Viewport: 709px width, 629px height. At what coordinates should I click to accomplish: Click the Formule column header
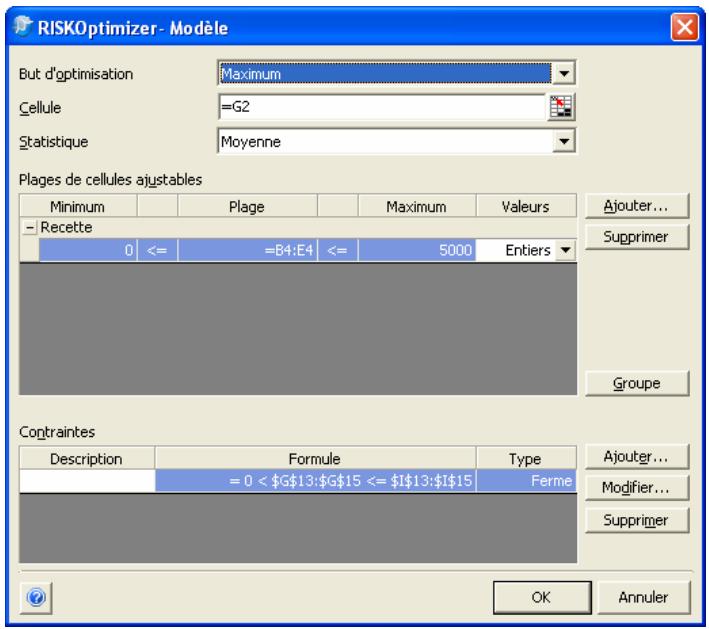point(315,459)
